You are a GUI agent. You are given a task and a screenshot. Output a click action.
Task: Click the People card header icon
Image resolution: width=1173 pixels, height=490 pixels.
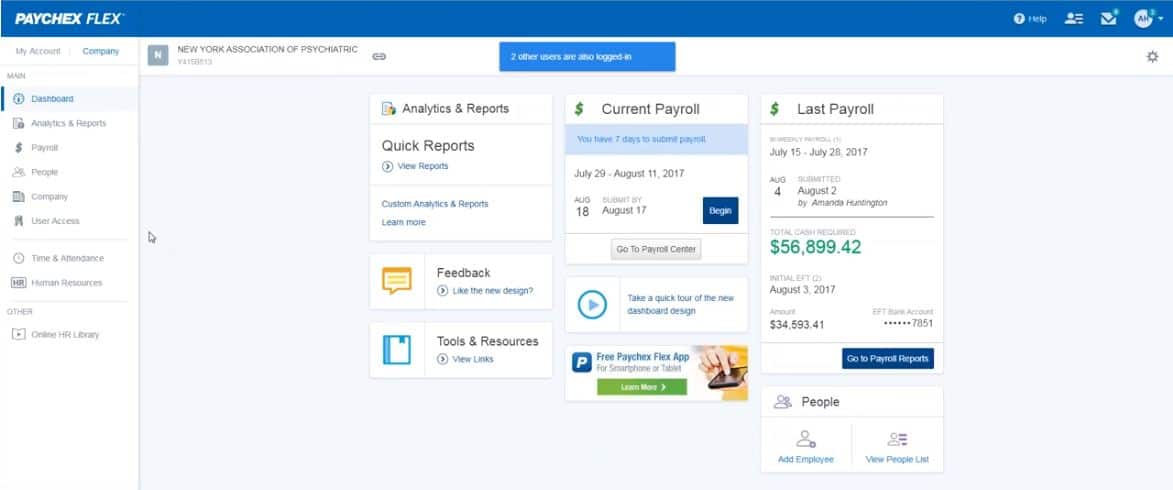point(782,402)
